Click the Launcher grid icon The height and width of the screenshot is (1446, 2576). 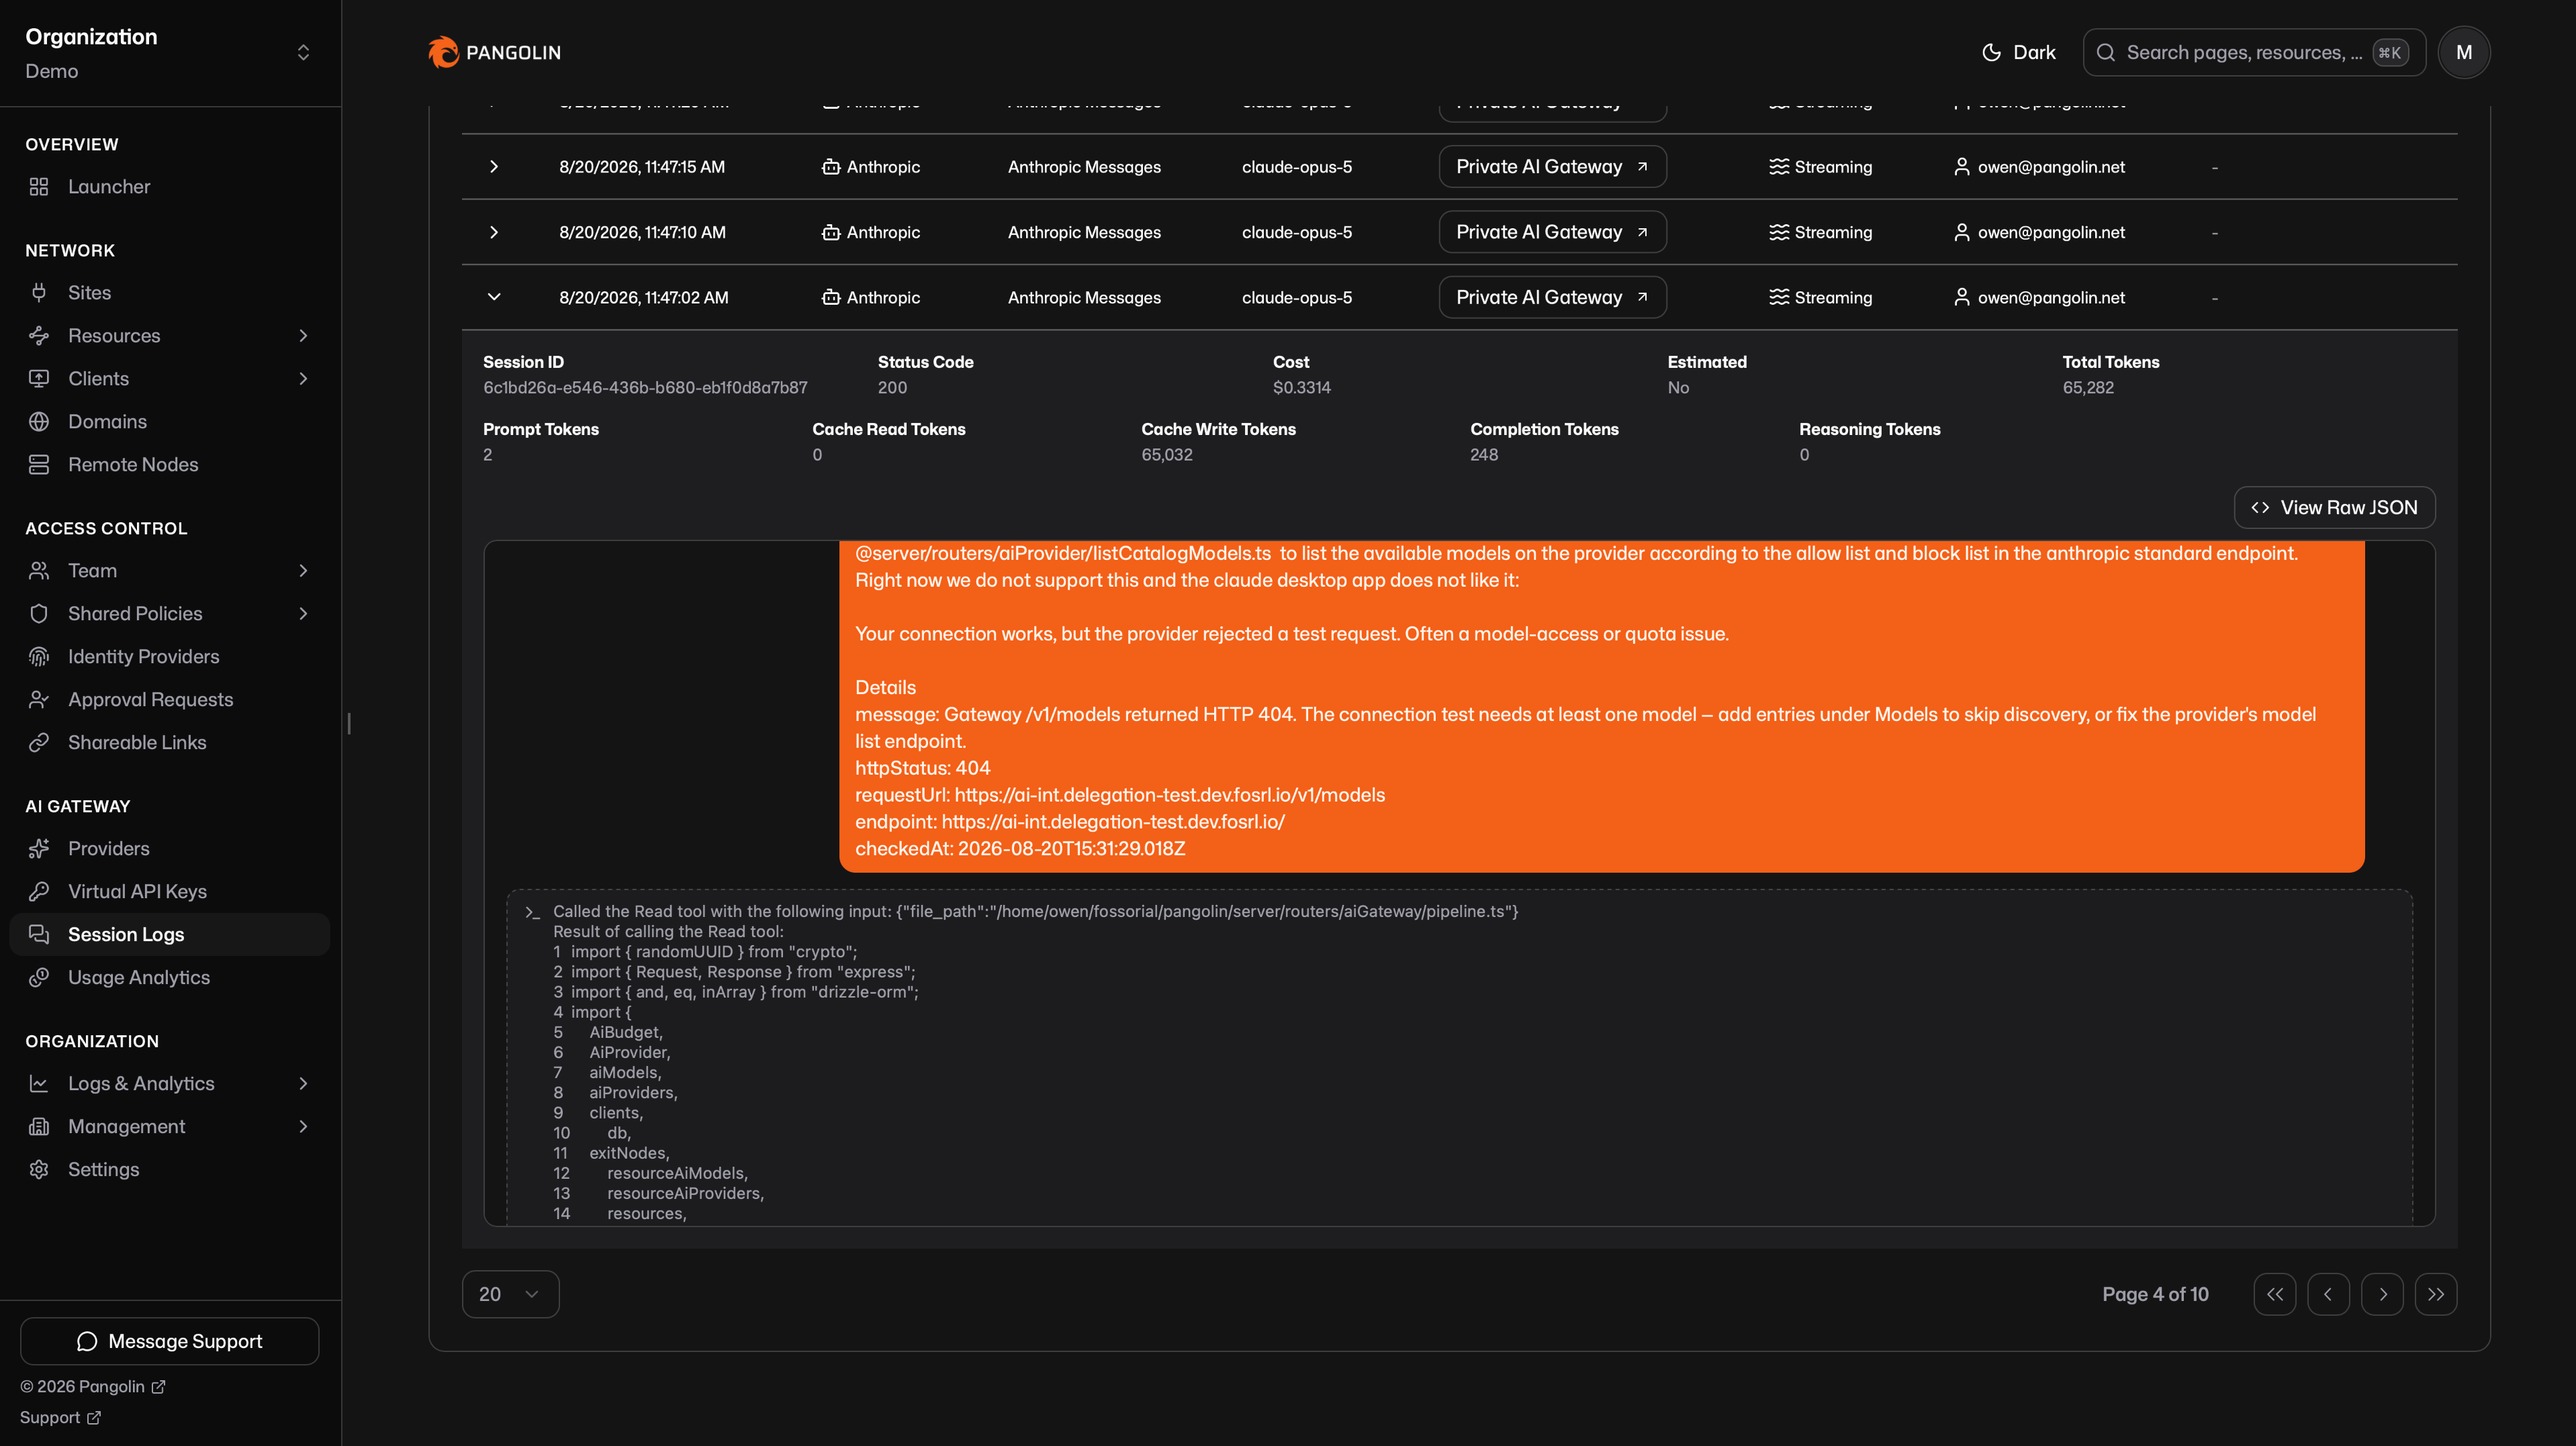[39, 187]
